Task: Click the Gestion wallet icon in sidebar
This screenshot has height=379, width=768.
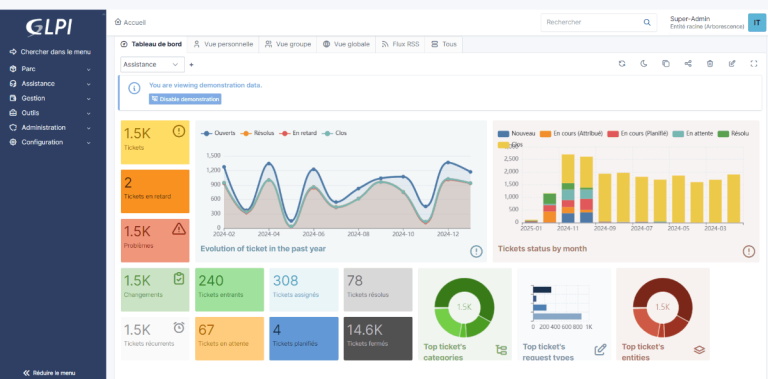Action: [x=13, y=98]
